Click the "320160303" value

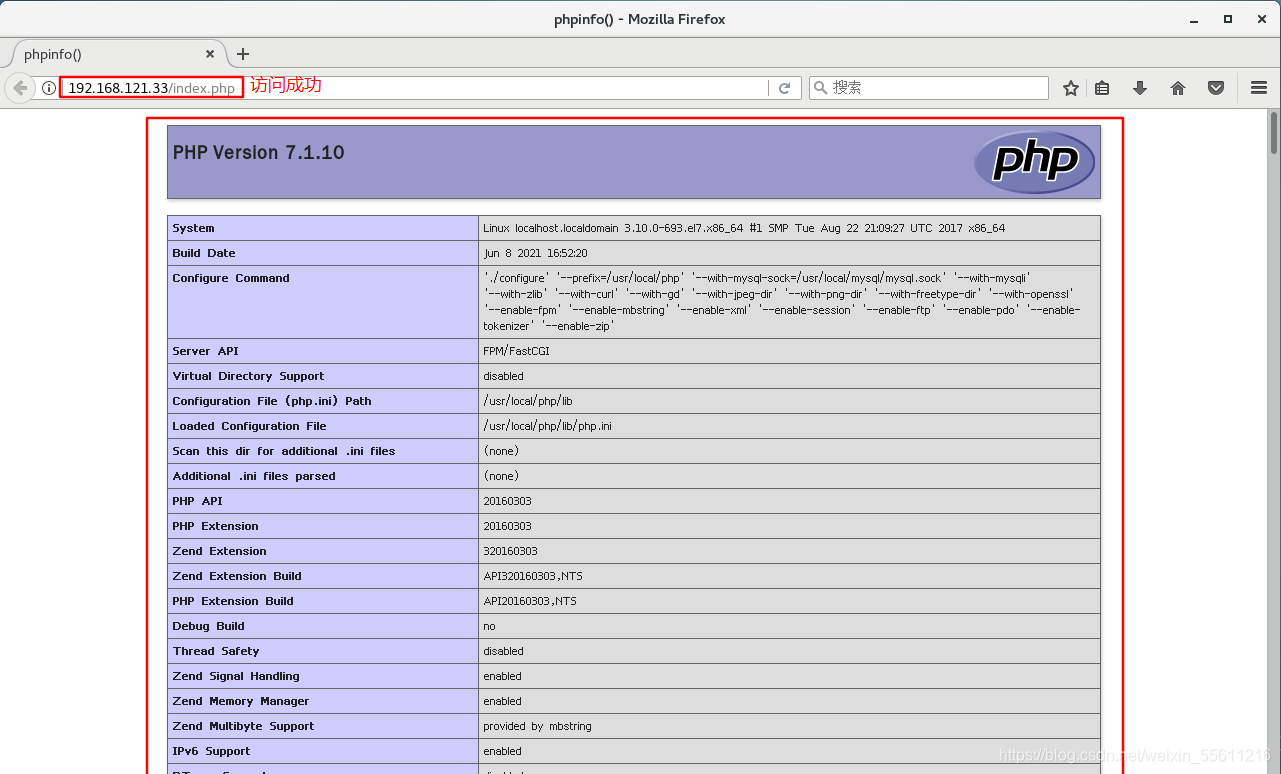point(510,551)
